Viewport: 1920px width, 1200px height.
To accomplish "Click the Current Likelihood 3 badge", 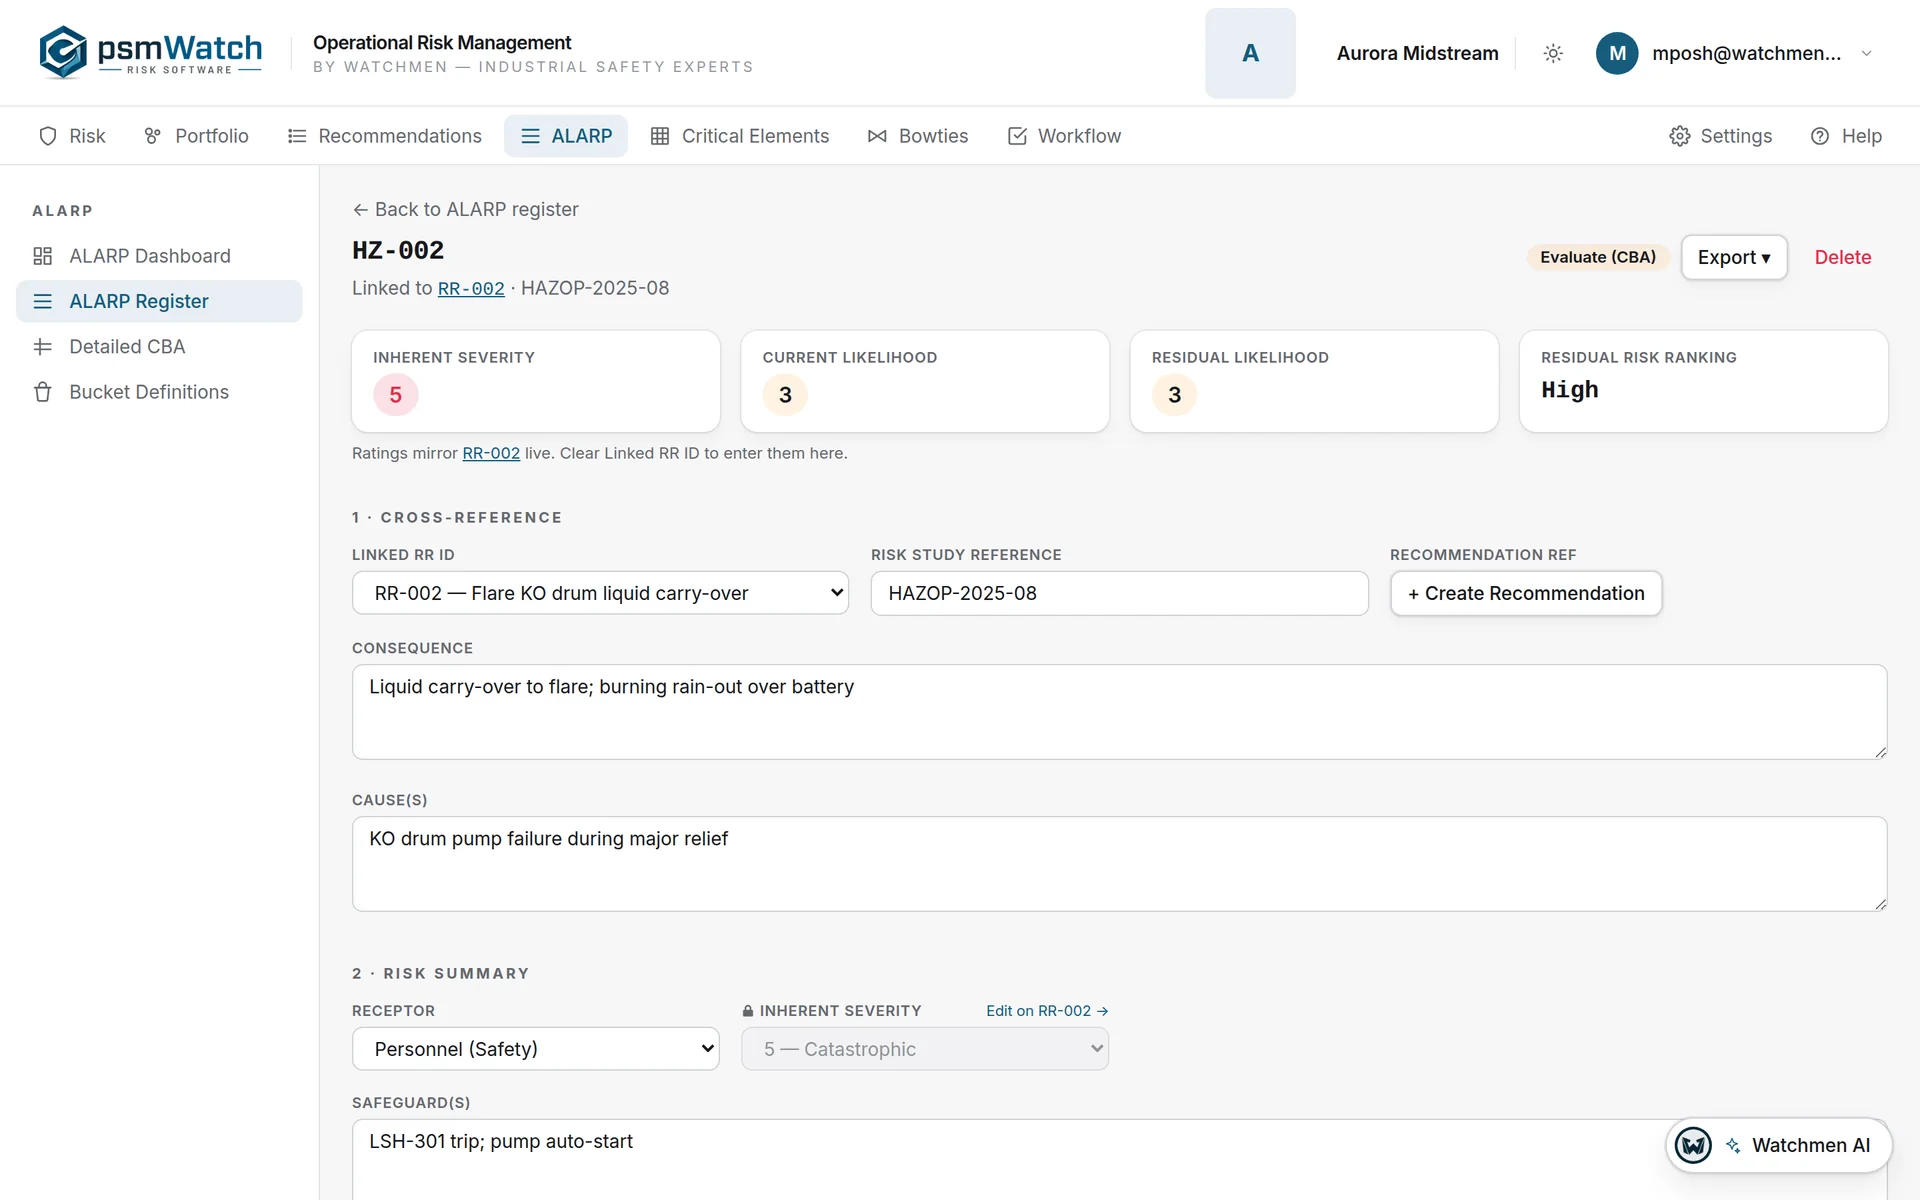I will pos(785,395).
